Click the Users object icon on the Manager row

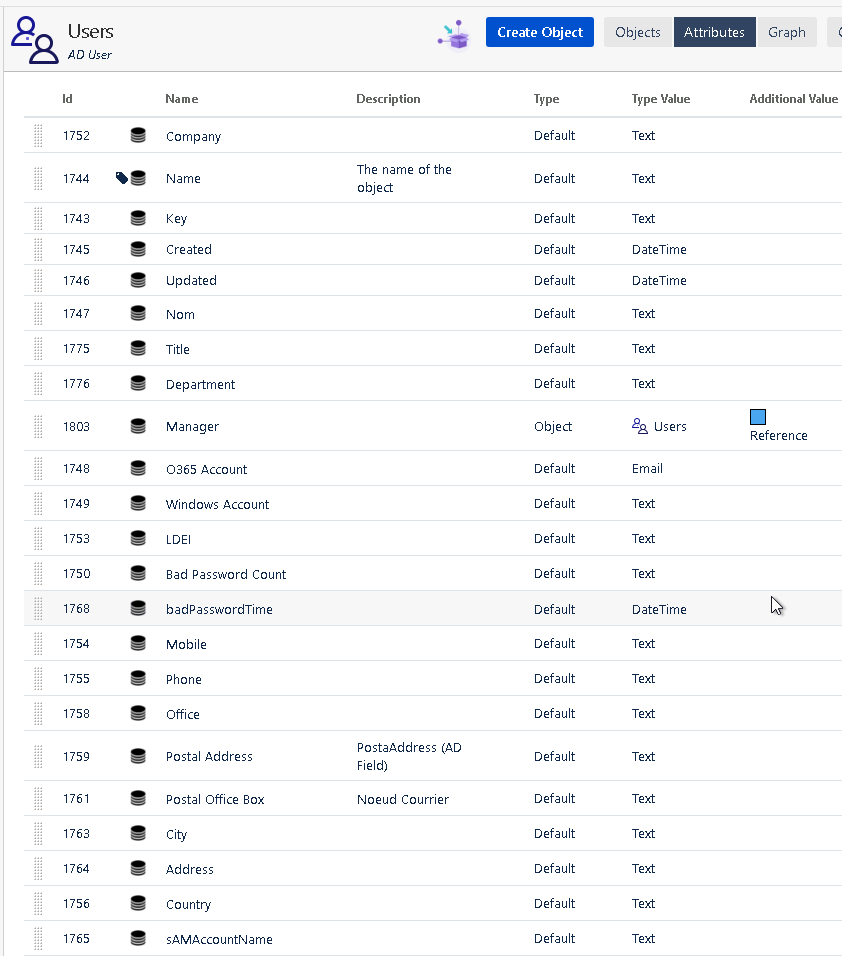coord(638,426)
